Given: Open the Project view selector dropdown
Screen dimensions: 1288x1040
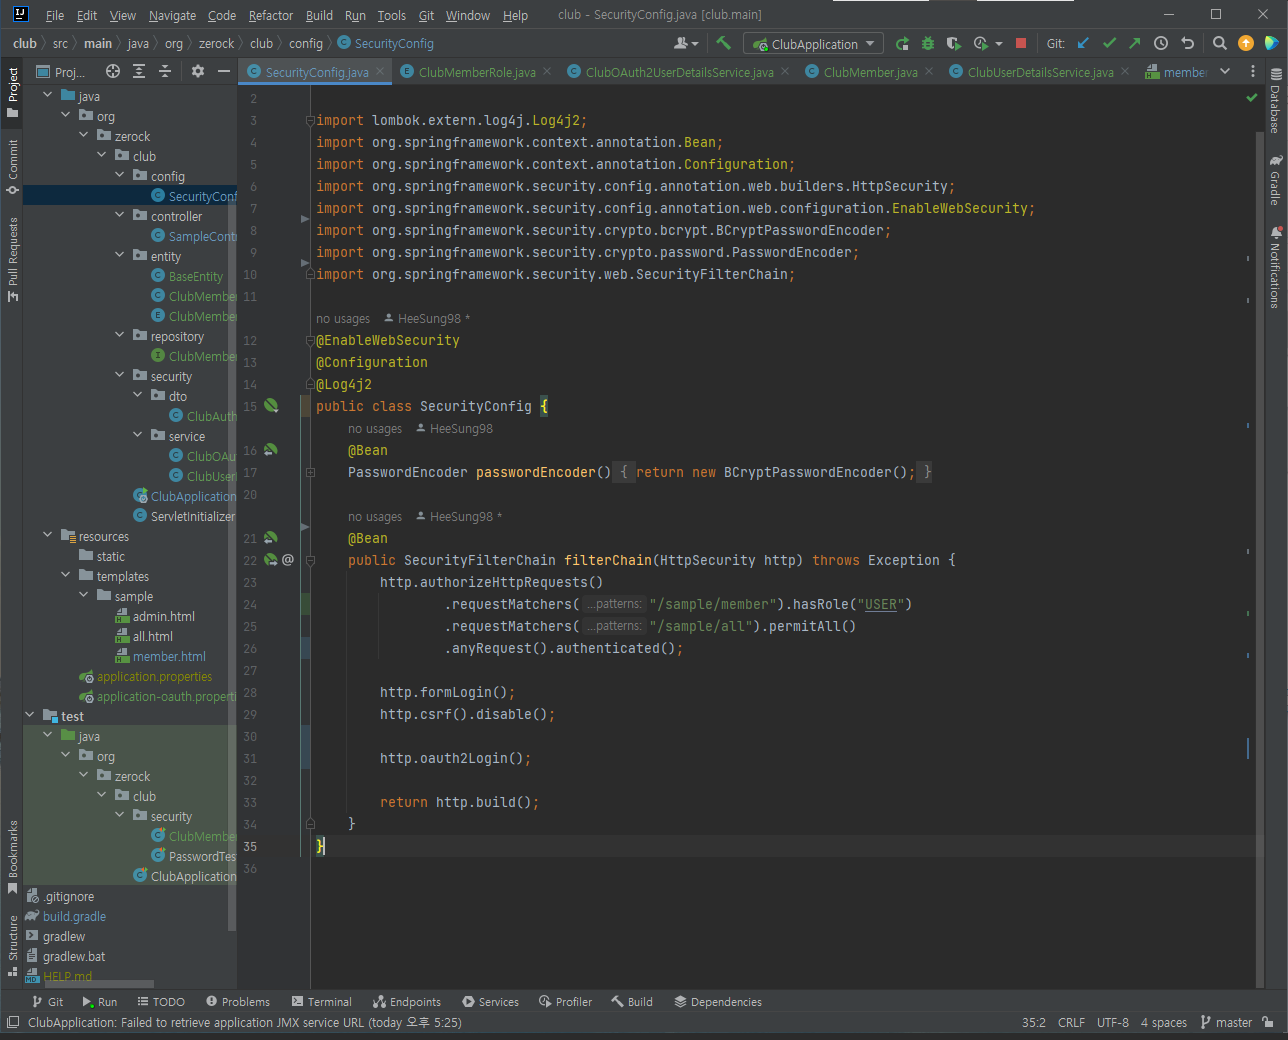Looking at the screenshot, I should click(x=62, y=71).
